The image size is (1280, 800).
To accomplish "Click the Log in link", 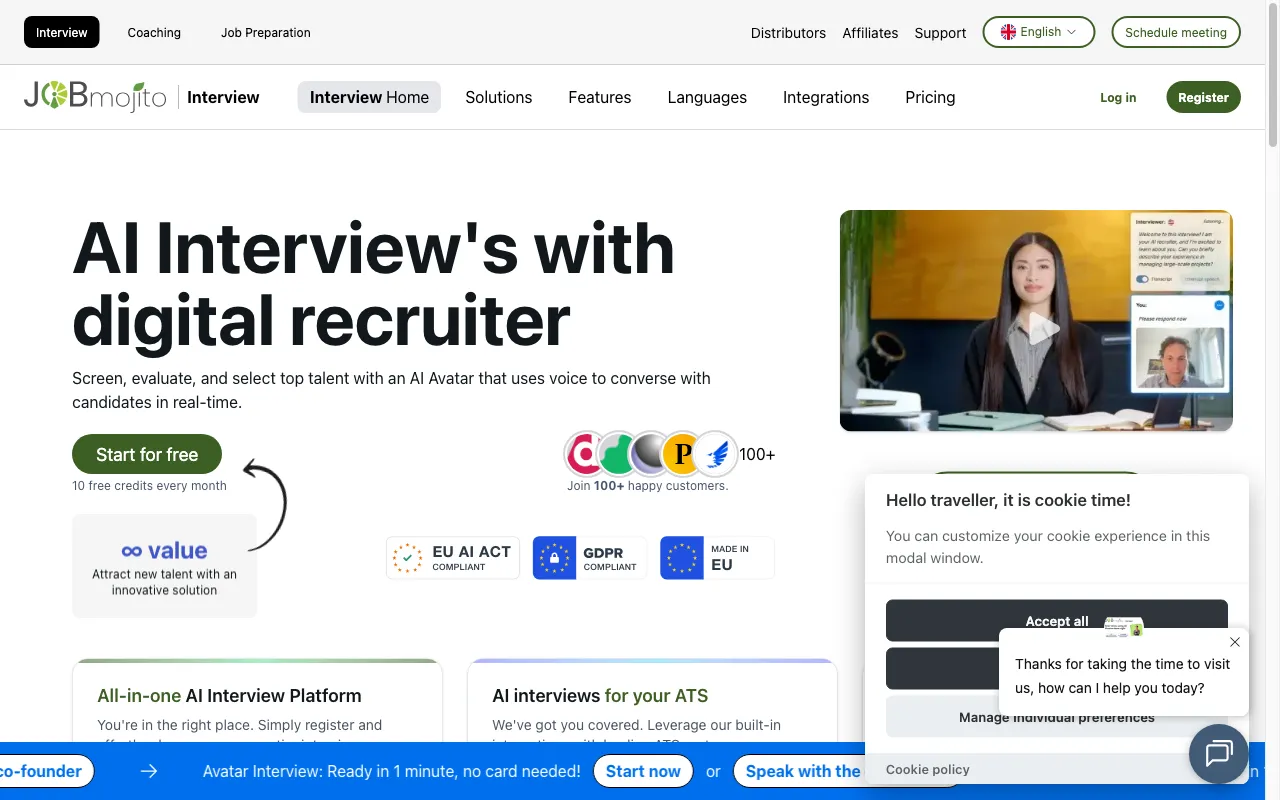I will coord(1118,97).
